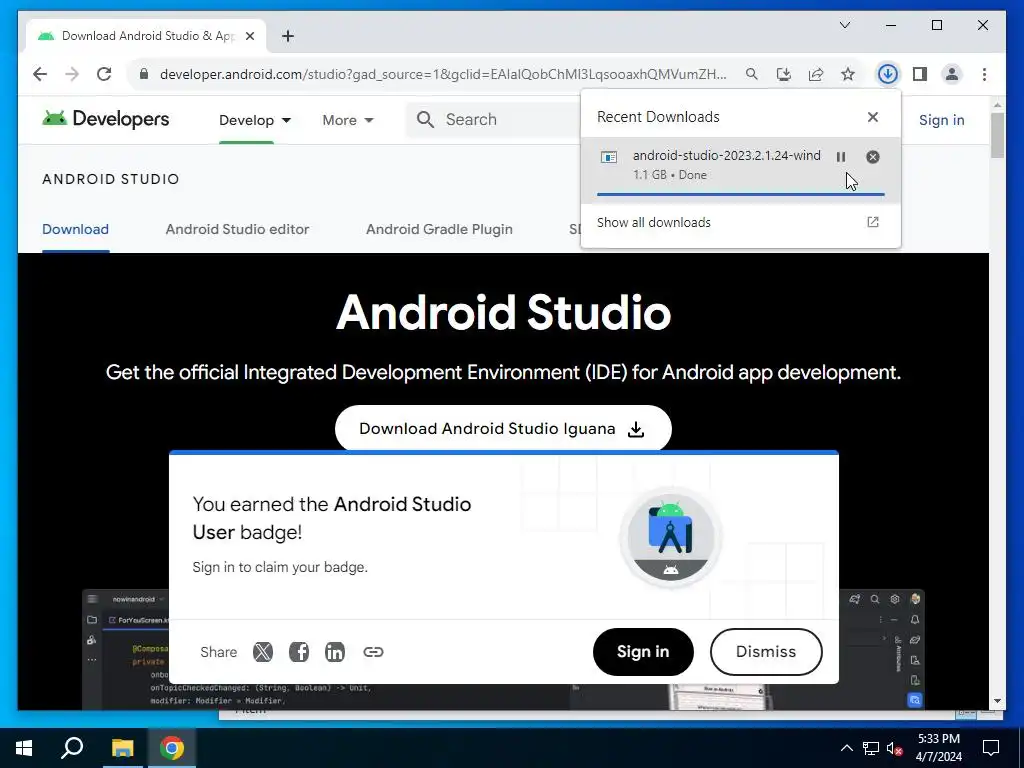Open the Chrome profile avatar
1024x768 pixels.
pos(952,74)
